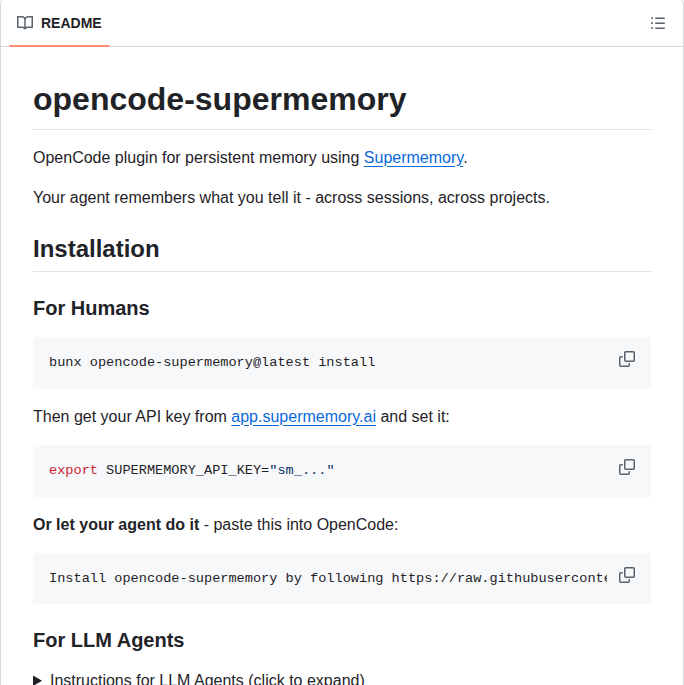Open the Supermemory link
684x685 pixels.
[x=414, y=158]
